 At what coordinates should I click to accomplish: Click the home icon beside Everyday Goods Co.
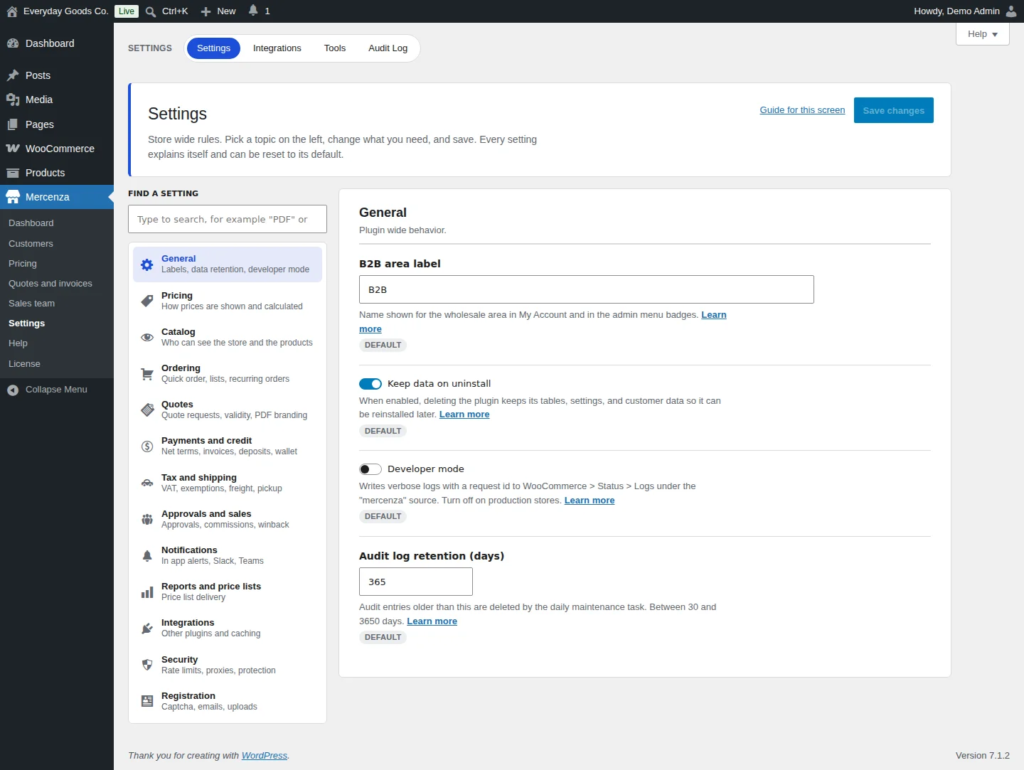(12, 11)
